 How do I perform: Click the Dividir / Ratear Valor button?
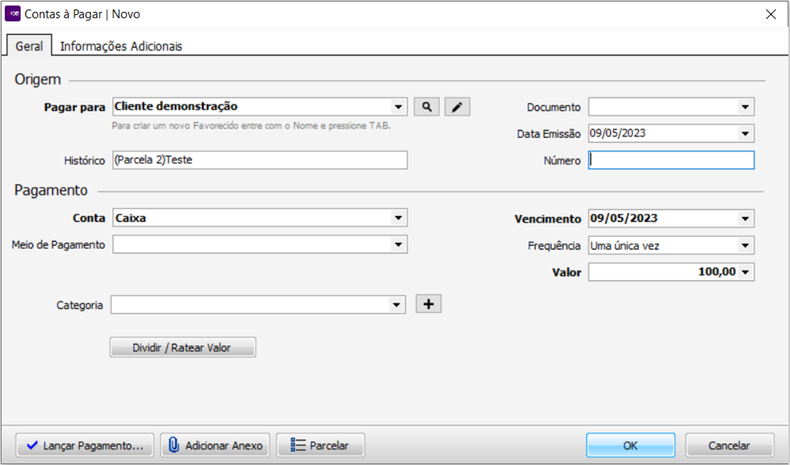tap(183, 347)
